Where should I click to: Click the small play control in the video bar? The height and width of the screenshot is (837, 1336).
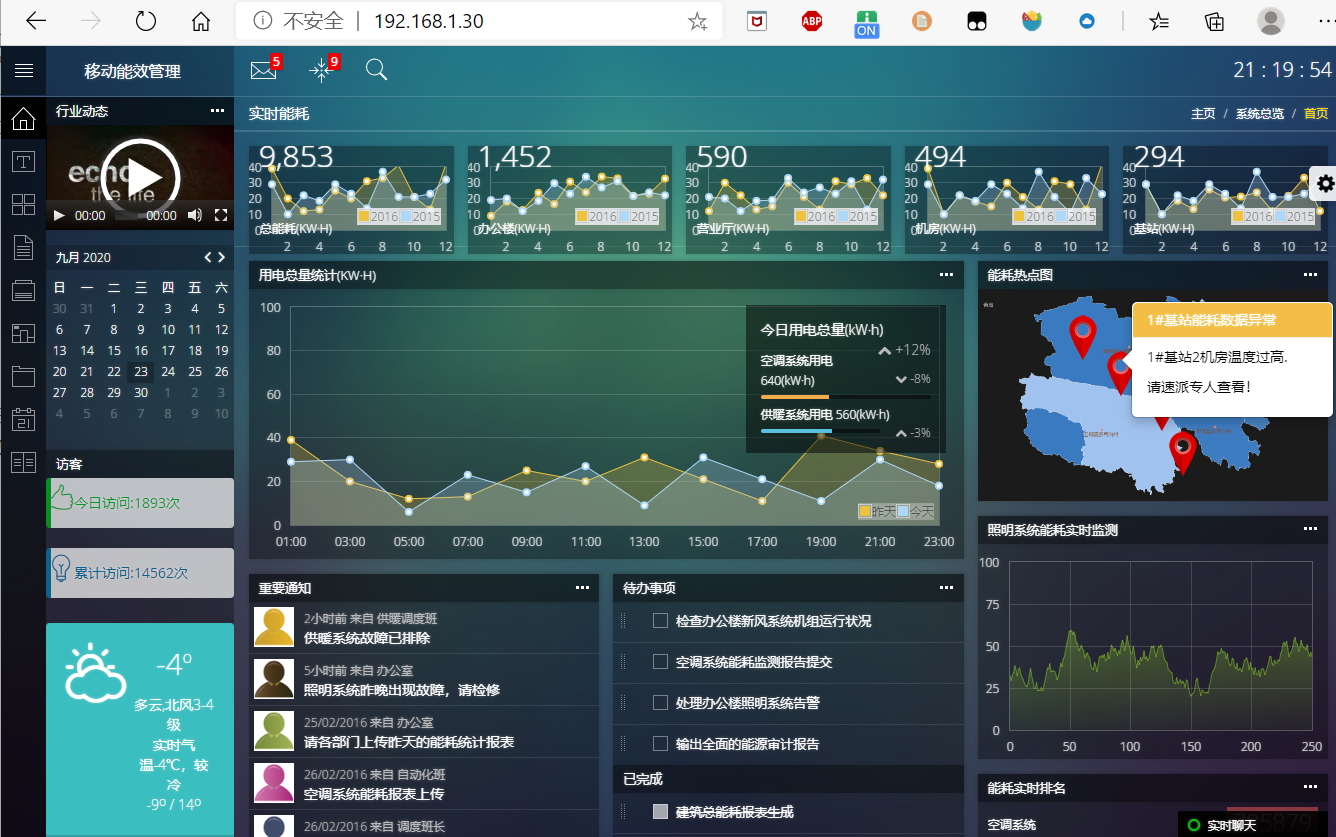coord(59,215)
